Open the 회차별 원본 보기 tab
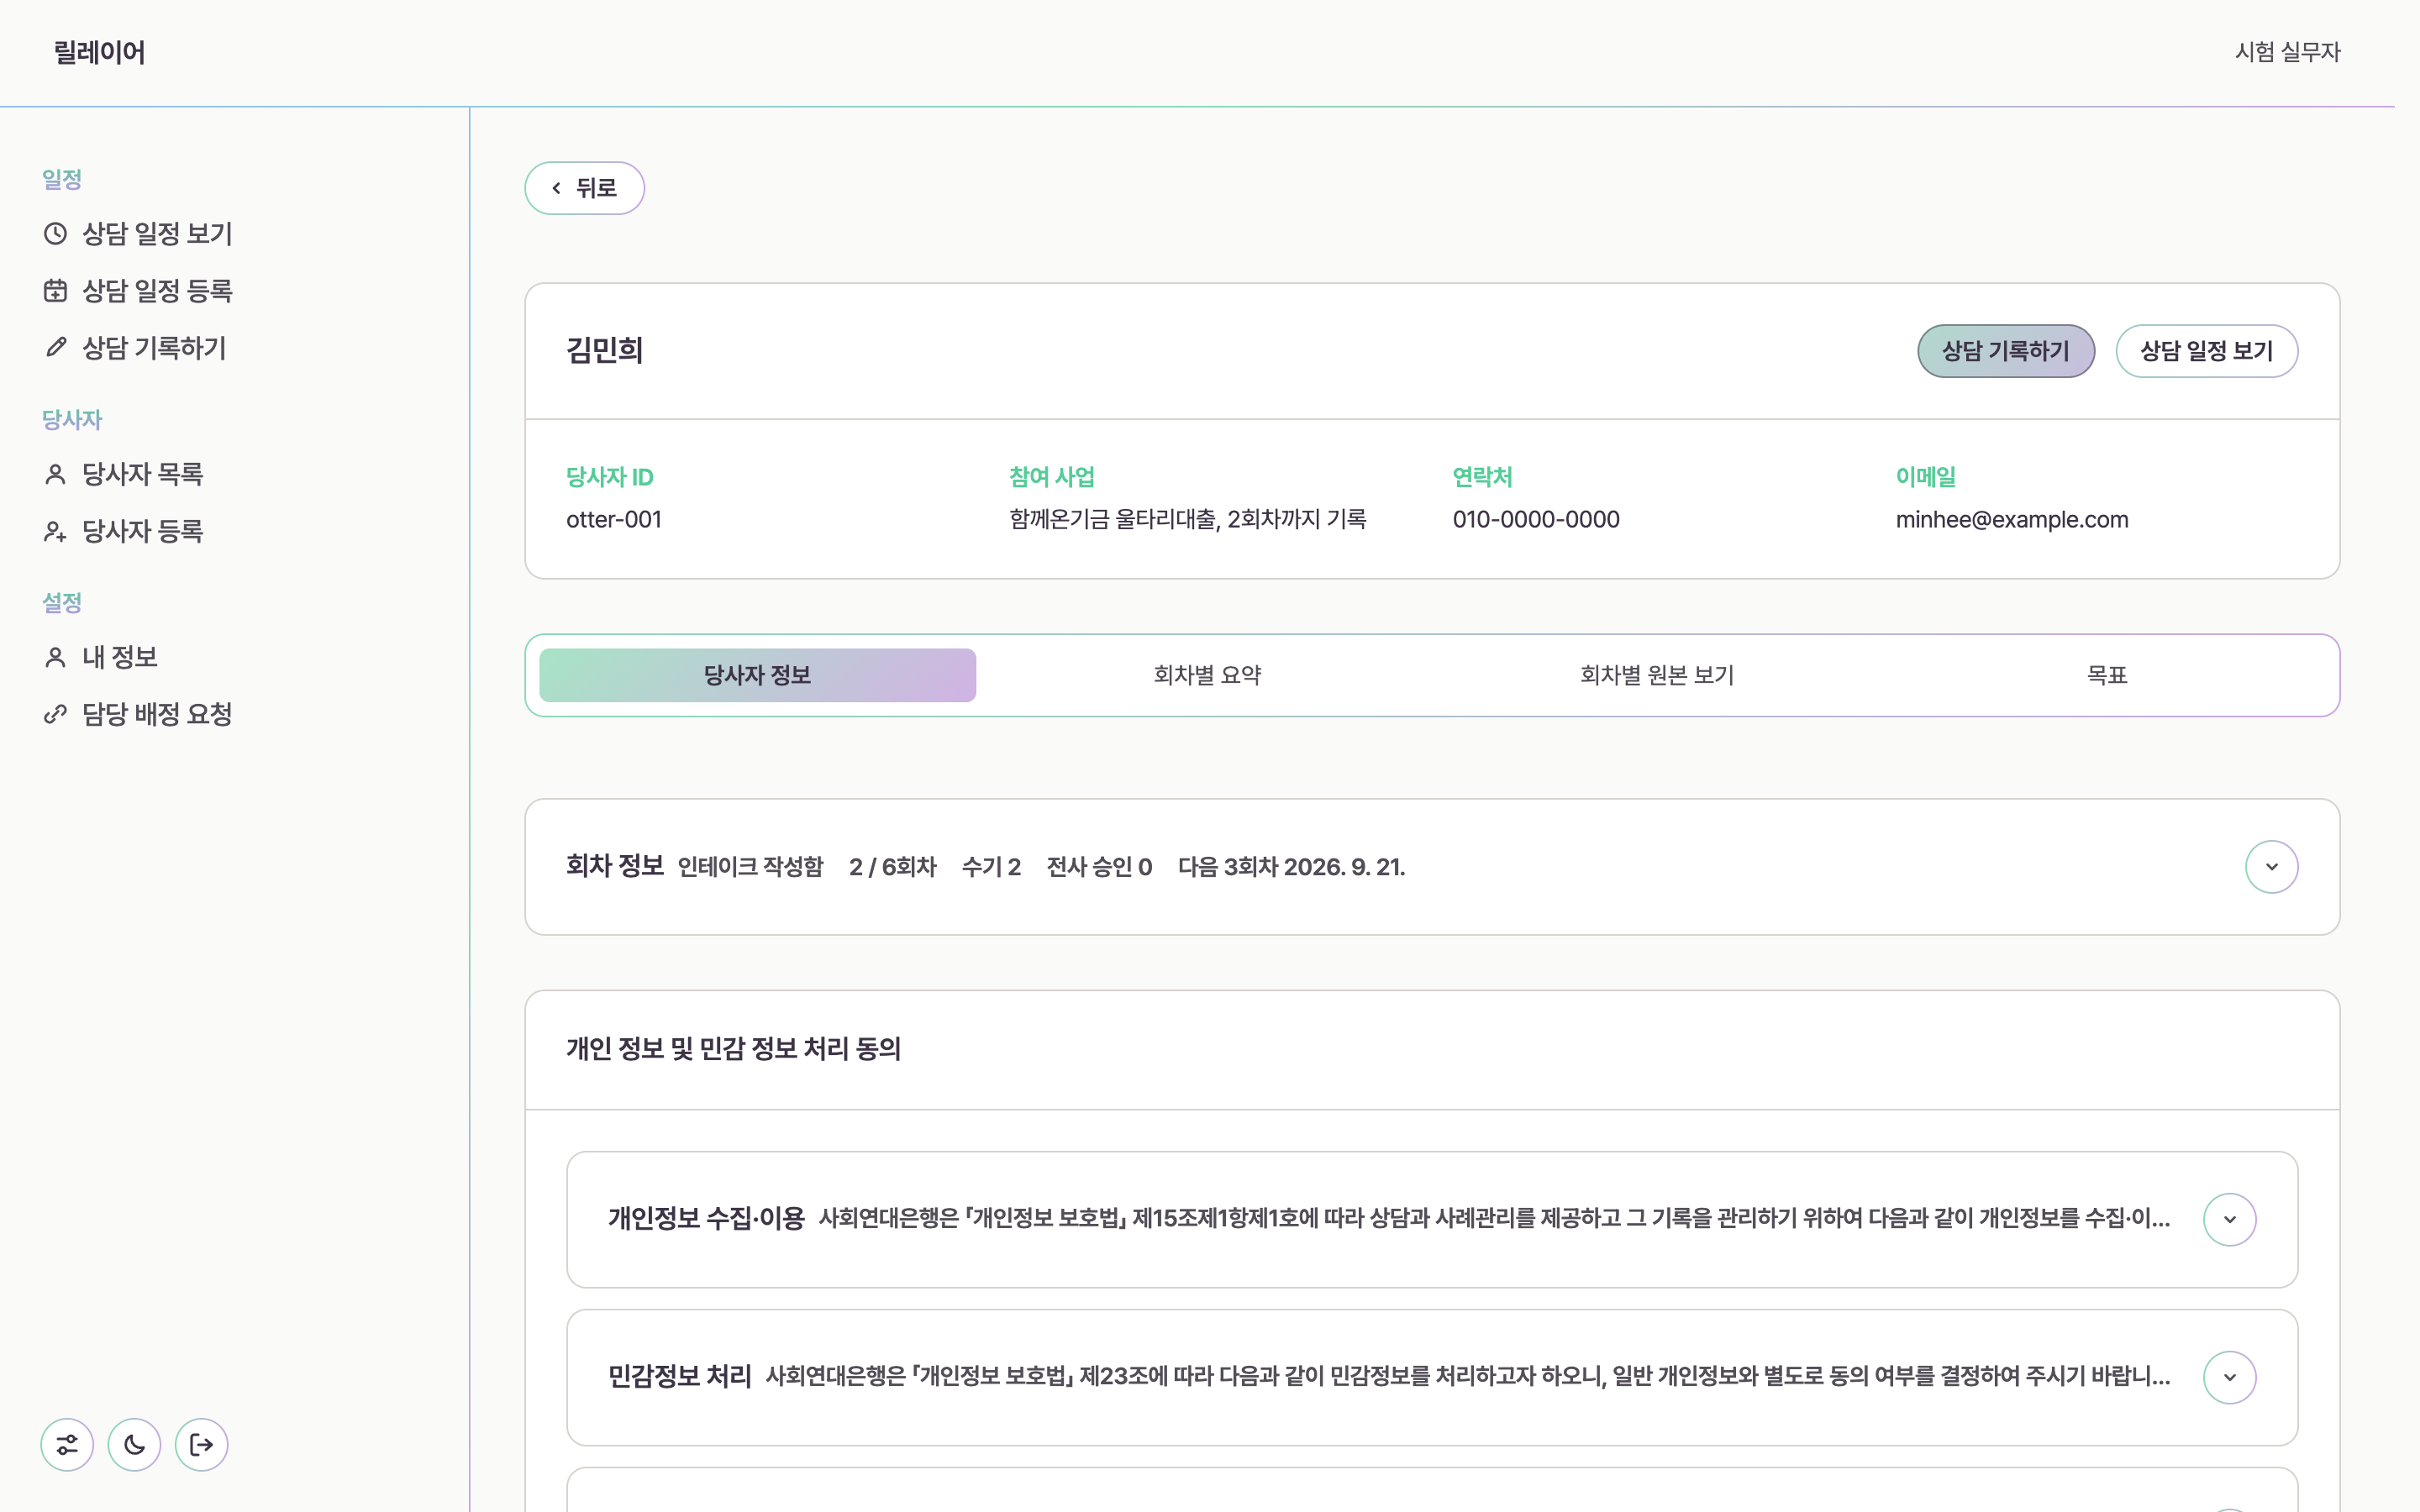Viewport: 2420px width, 1512px height. click(x=1657, y=675)
